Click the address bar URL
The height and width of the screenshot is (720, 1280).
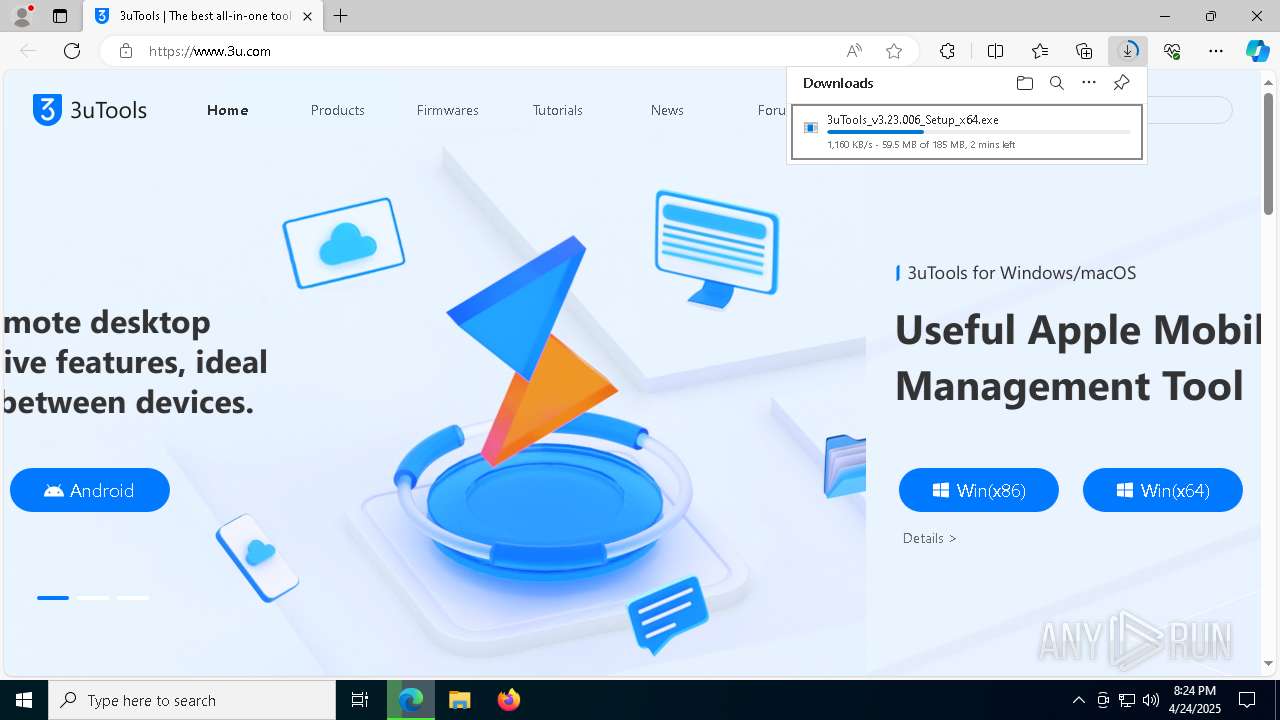pyautogui.click(x=210, y=51)
